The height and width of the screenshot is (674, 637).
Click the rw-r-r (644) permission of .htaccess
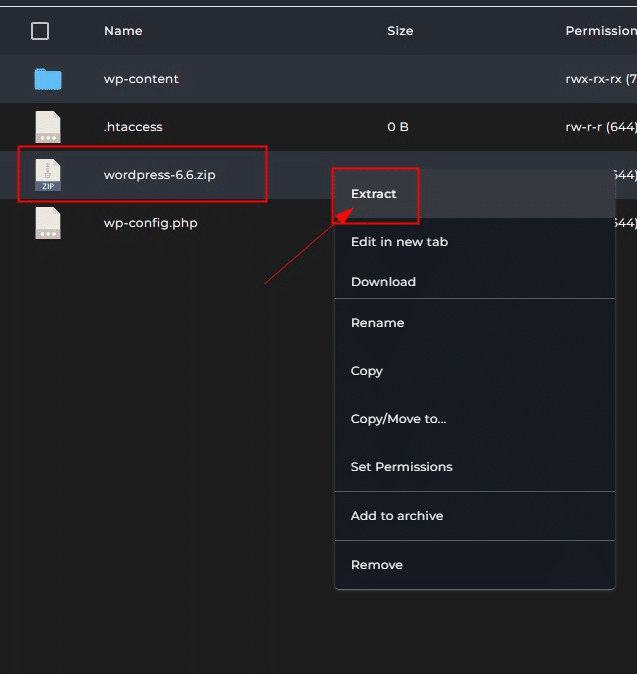pos(601,127)
